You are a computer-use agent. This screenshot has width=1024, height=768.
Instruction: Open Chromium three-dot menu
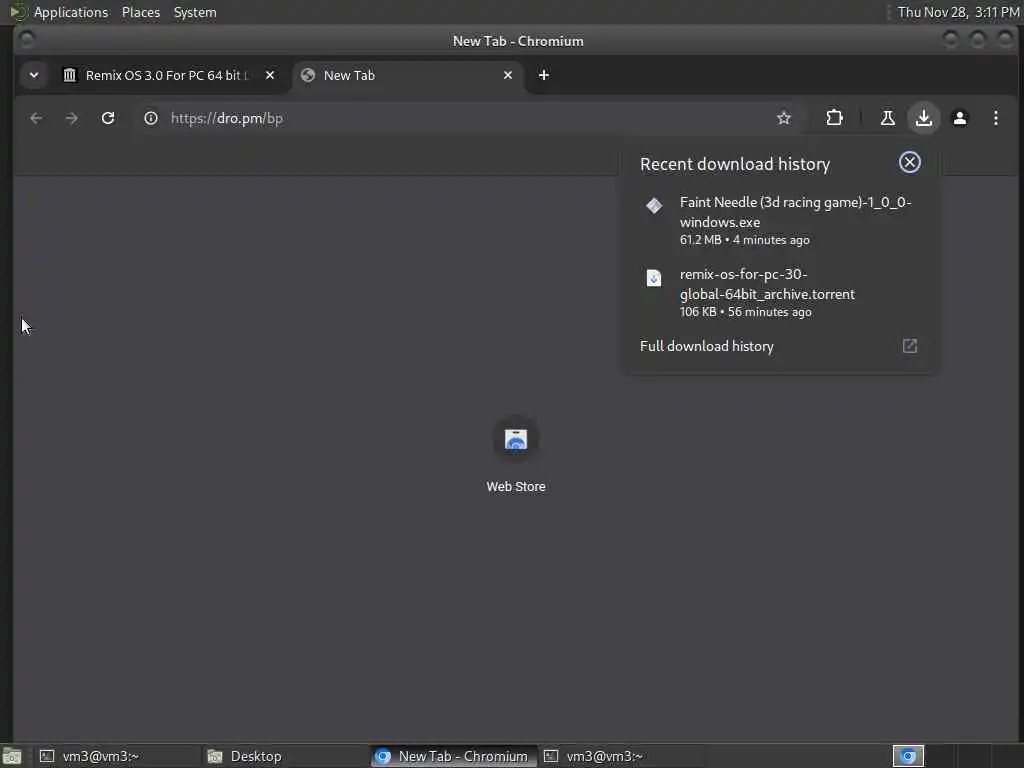995,118
